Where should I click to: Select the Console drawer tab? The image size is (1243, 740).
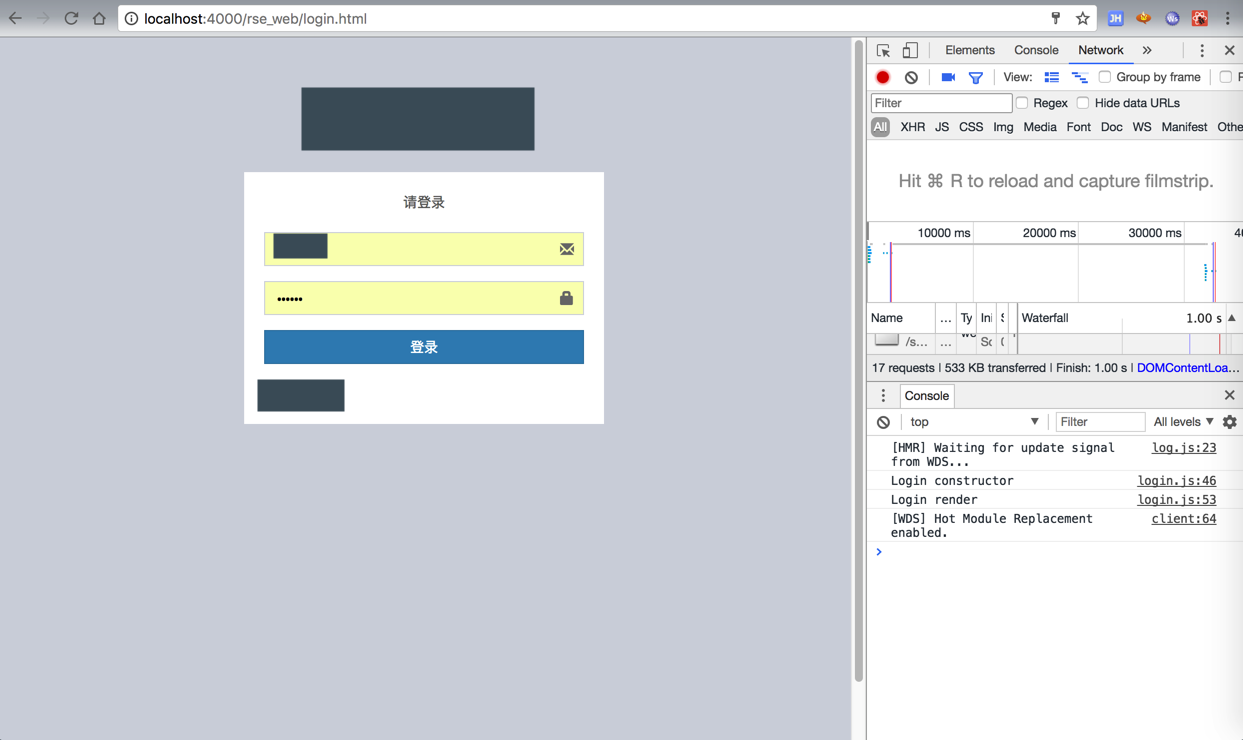pyautogui.click(x=926, y=396)
